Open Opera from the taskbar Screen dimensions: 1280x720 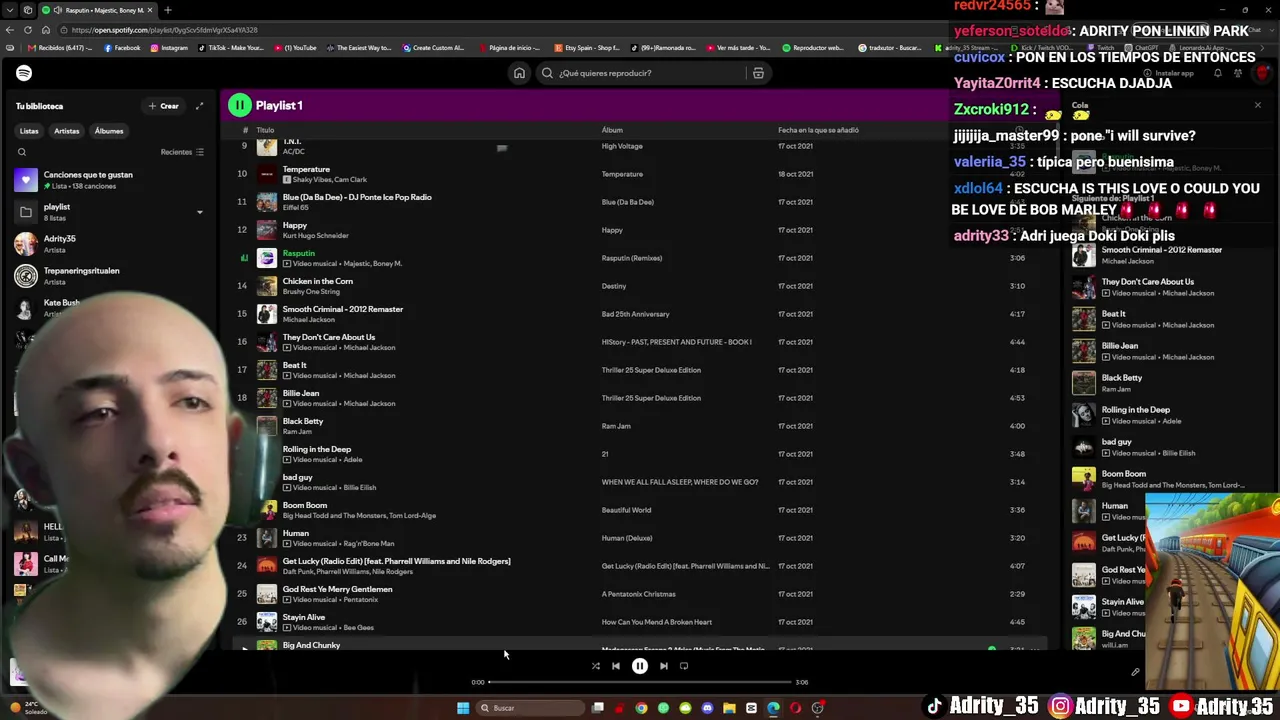(x=795, y=708)
